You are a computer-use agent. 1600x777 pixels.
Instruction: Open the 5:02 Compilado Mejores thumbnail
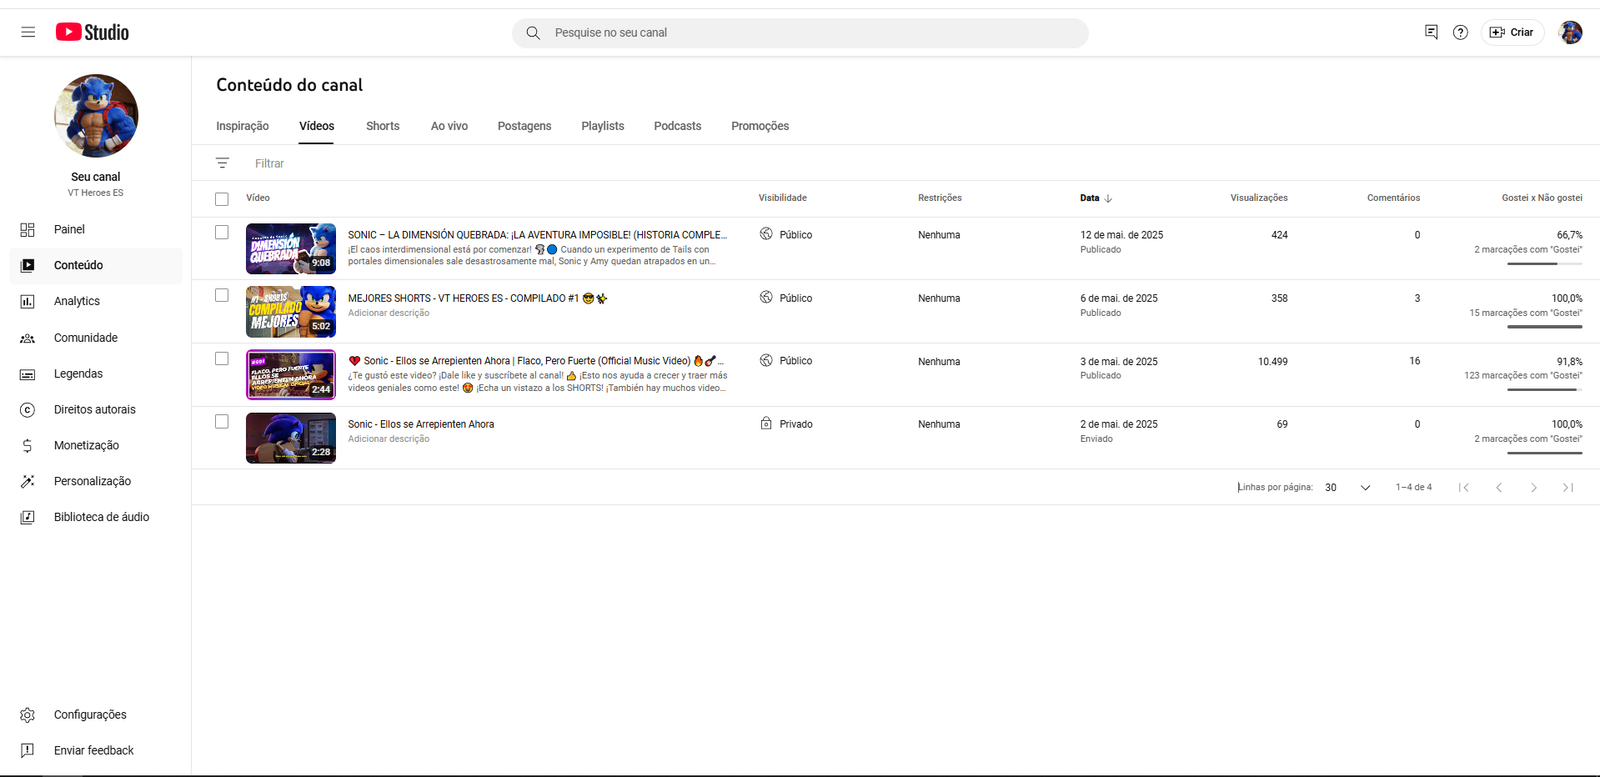291,311
